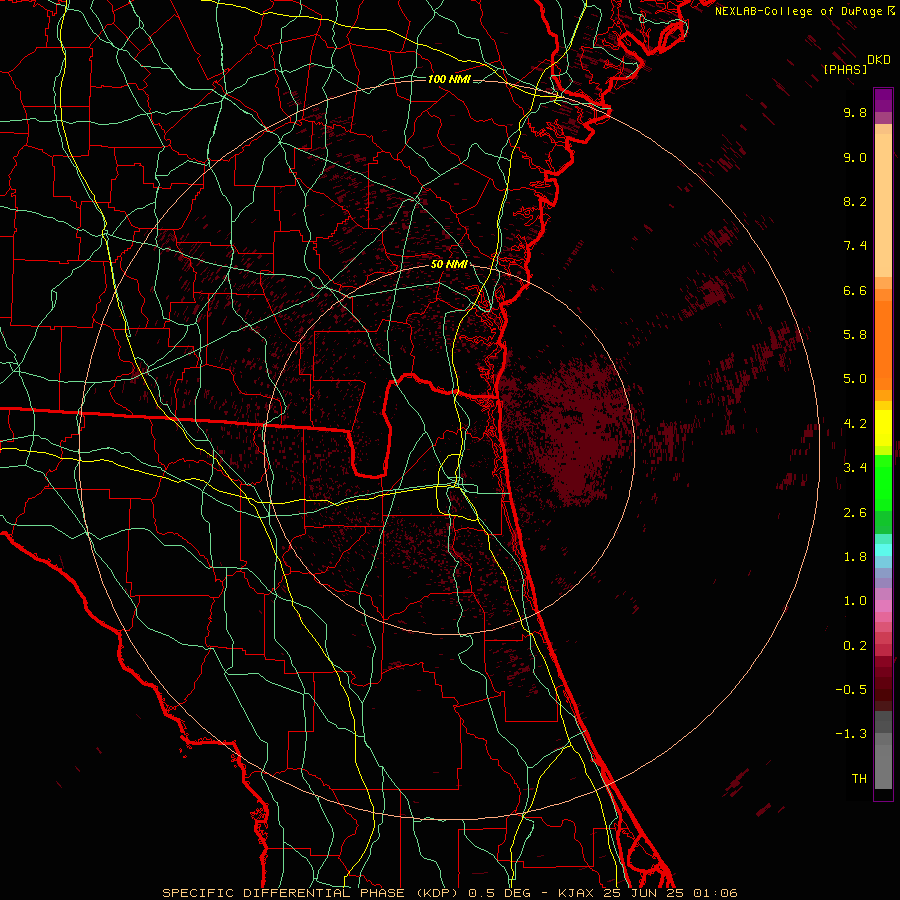Viewport: 900px width, 900px height.
Task: Select the 7.4 scale label
Action: (855, 246)
